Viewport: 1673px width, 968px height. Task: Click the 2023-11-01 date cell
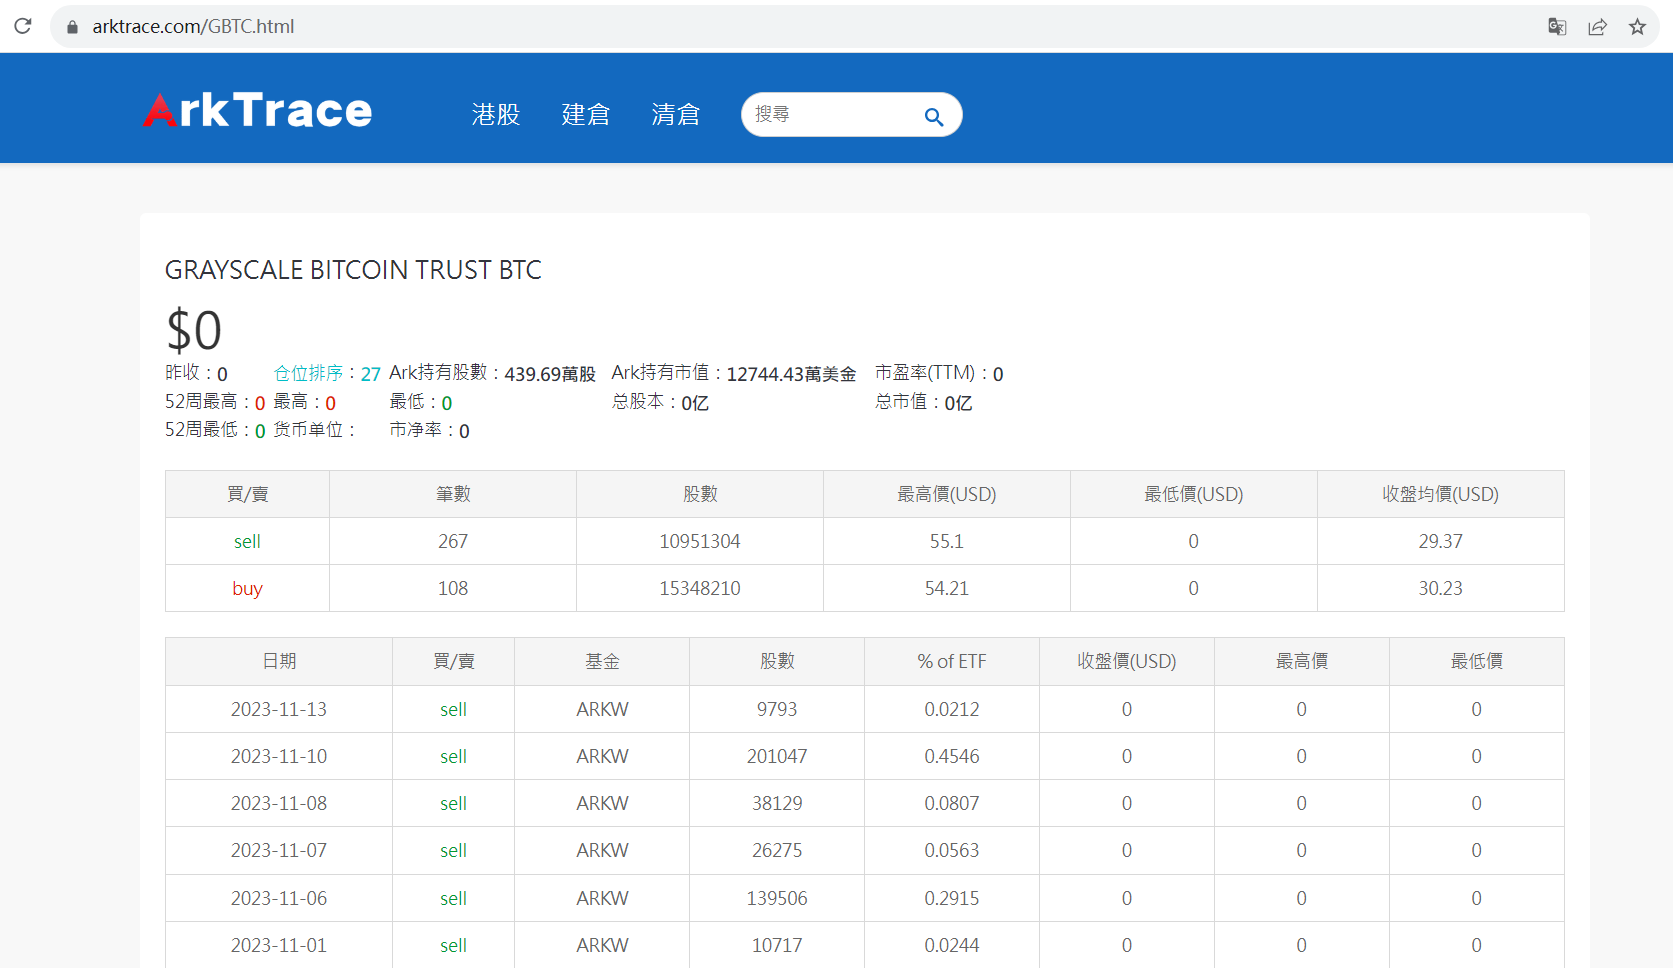tap(279, 945)
